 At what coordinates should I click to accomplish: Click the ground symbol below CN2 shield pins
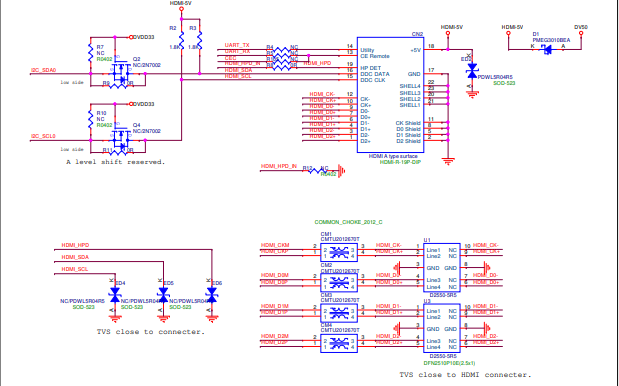click(448, 161)
